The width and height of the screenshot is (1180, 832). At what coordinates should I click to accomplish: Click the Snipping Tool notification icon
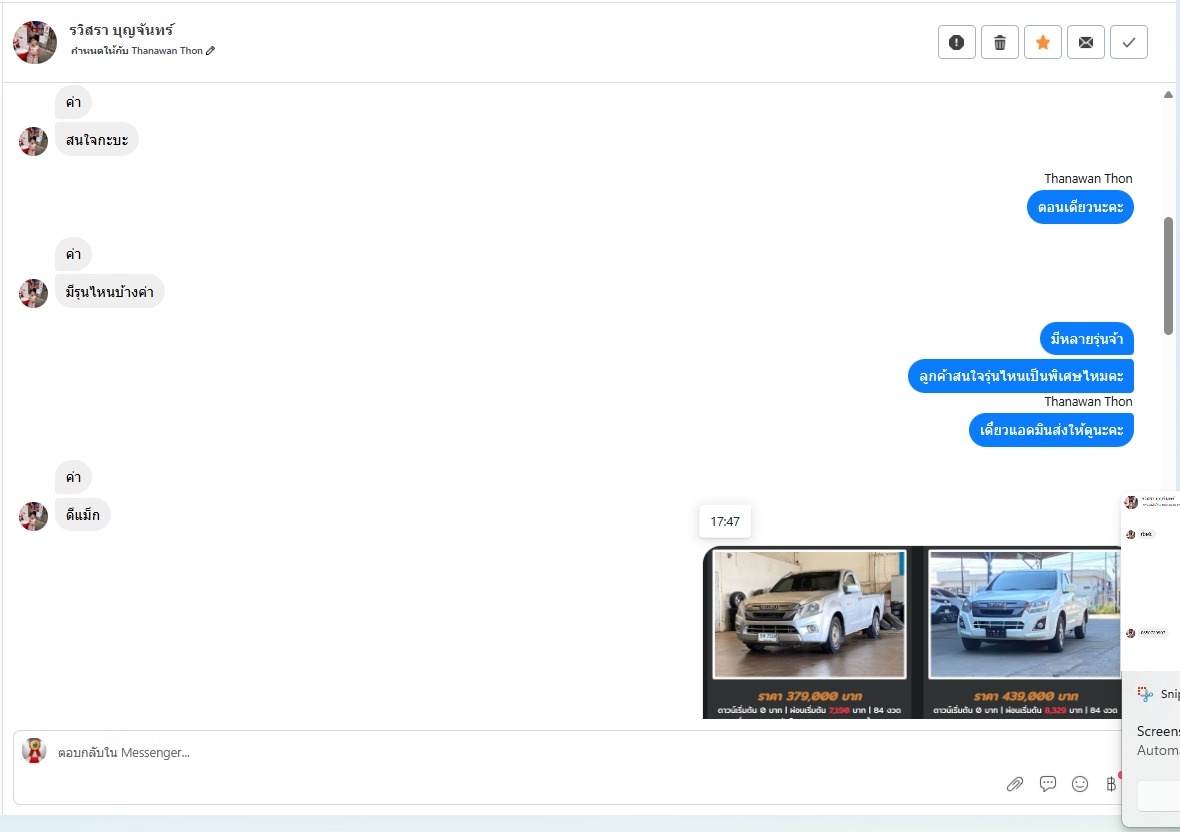[1145, 694]
